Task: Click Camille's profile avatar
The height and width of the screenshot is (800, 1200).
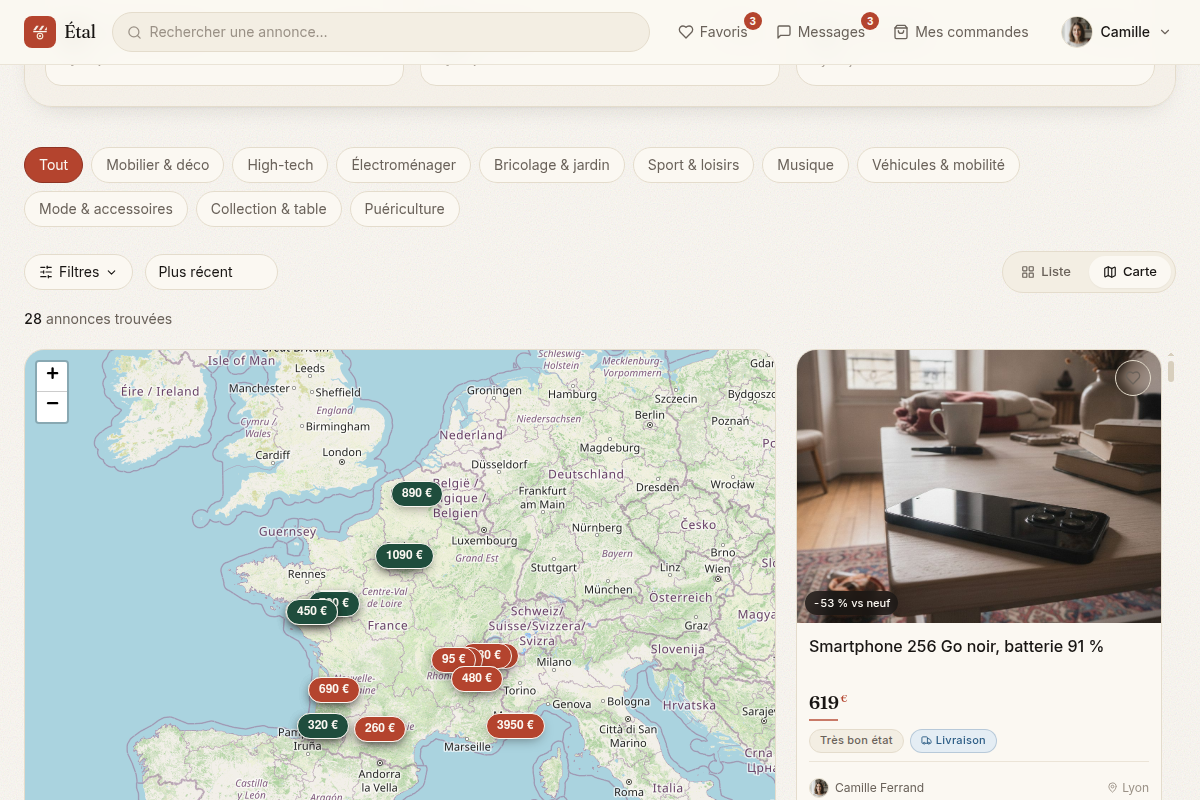Action: click(x=1076, y=32)
